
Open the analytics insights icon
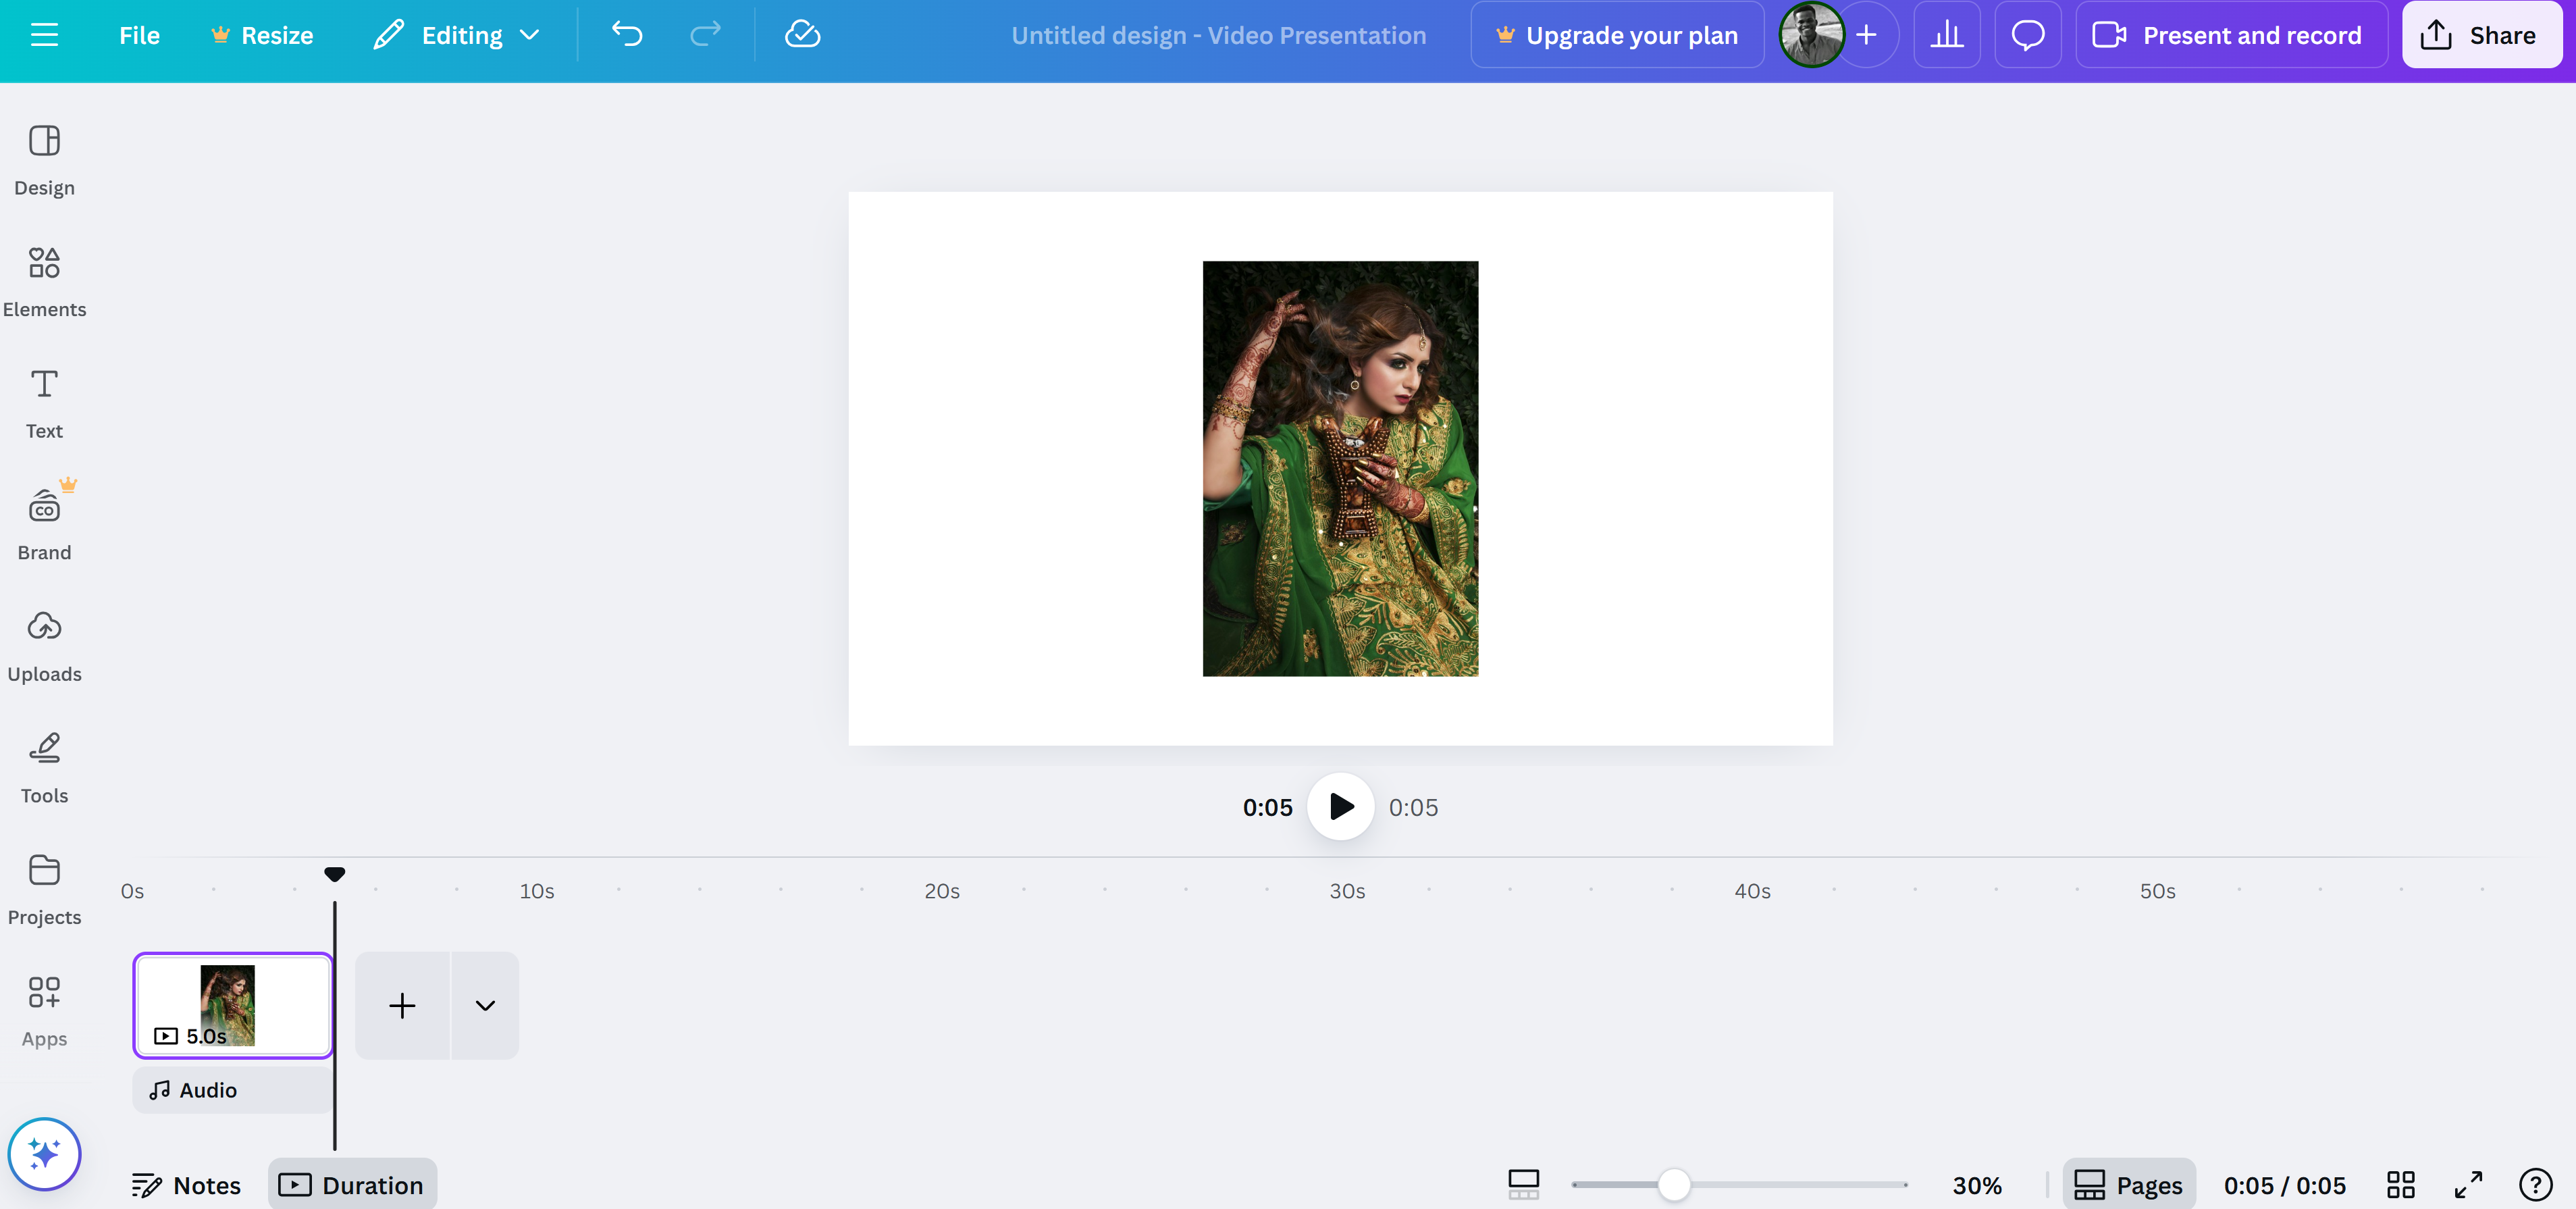(x=1946, y=35)
